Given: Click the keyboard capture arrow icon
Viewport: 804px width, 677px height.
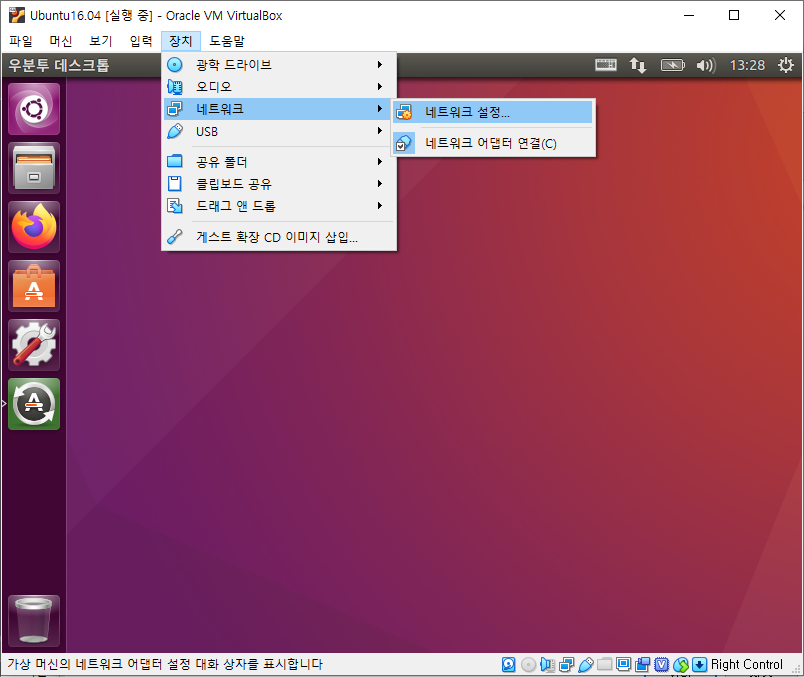Looking at the screenshot, I should pos(699,665).
